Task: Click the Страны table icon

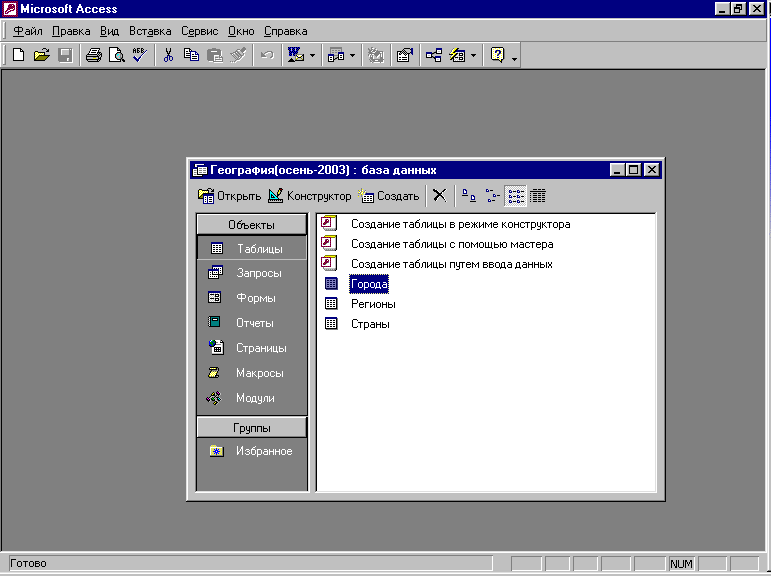Action: point(331,323)
